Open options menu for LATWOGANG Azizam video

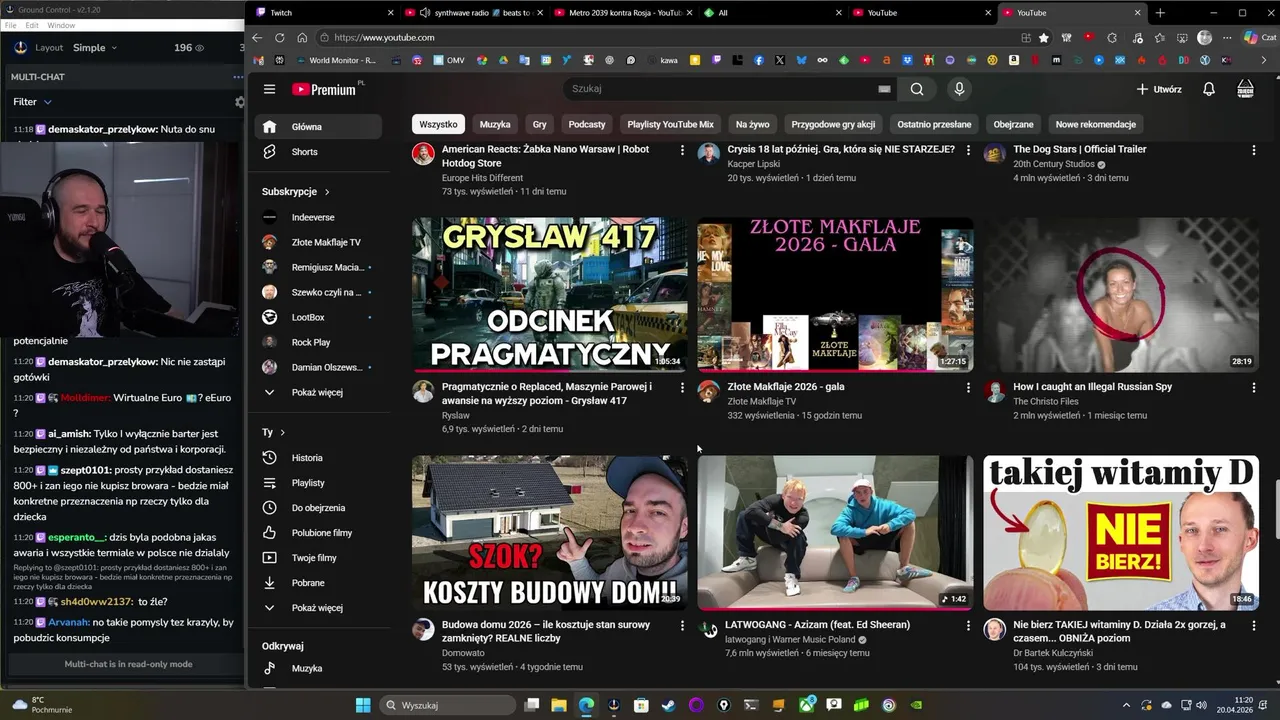(x=967, y=625)
